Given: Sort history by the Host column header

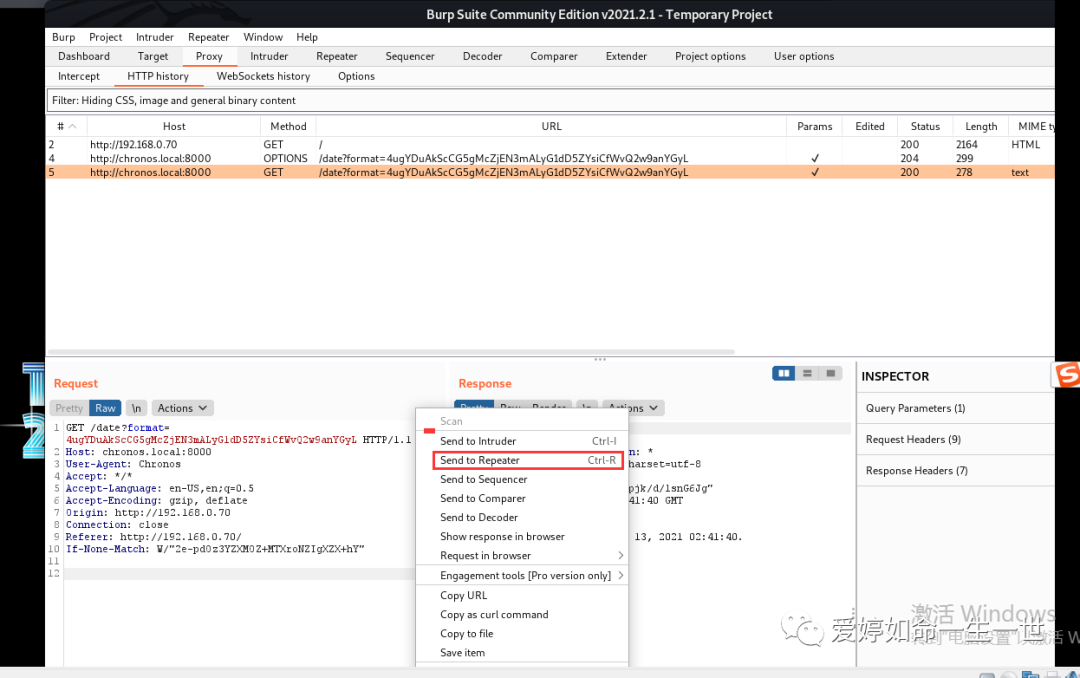Looking at the screenshot, I should pos(174,126).
